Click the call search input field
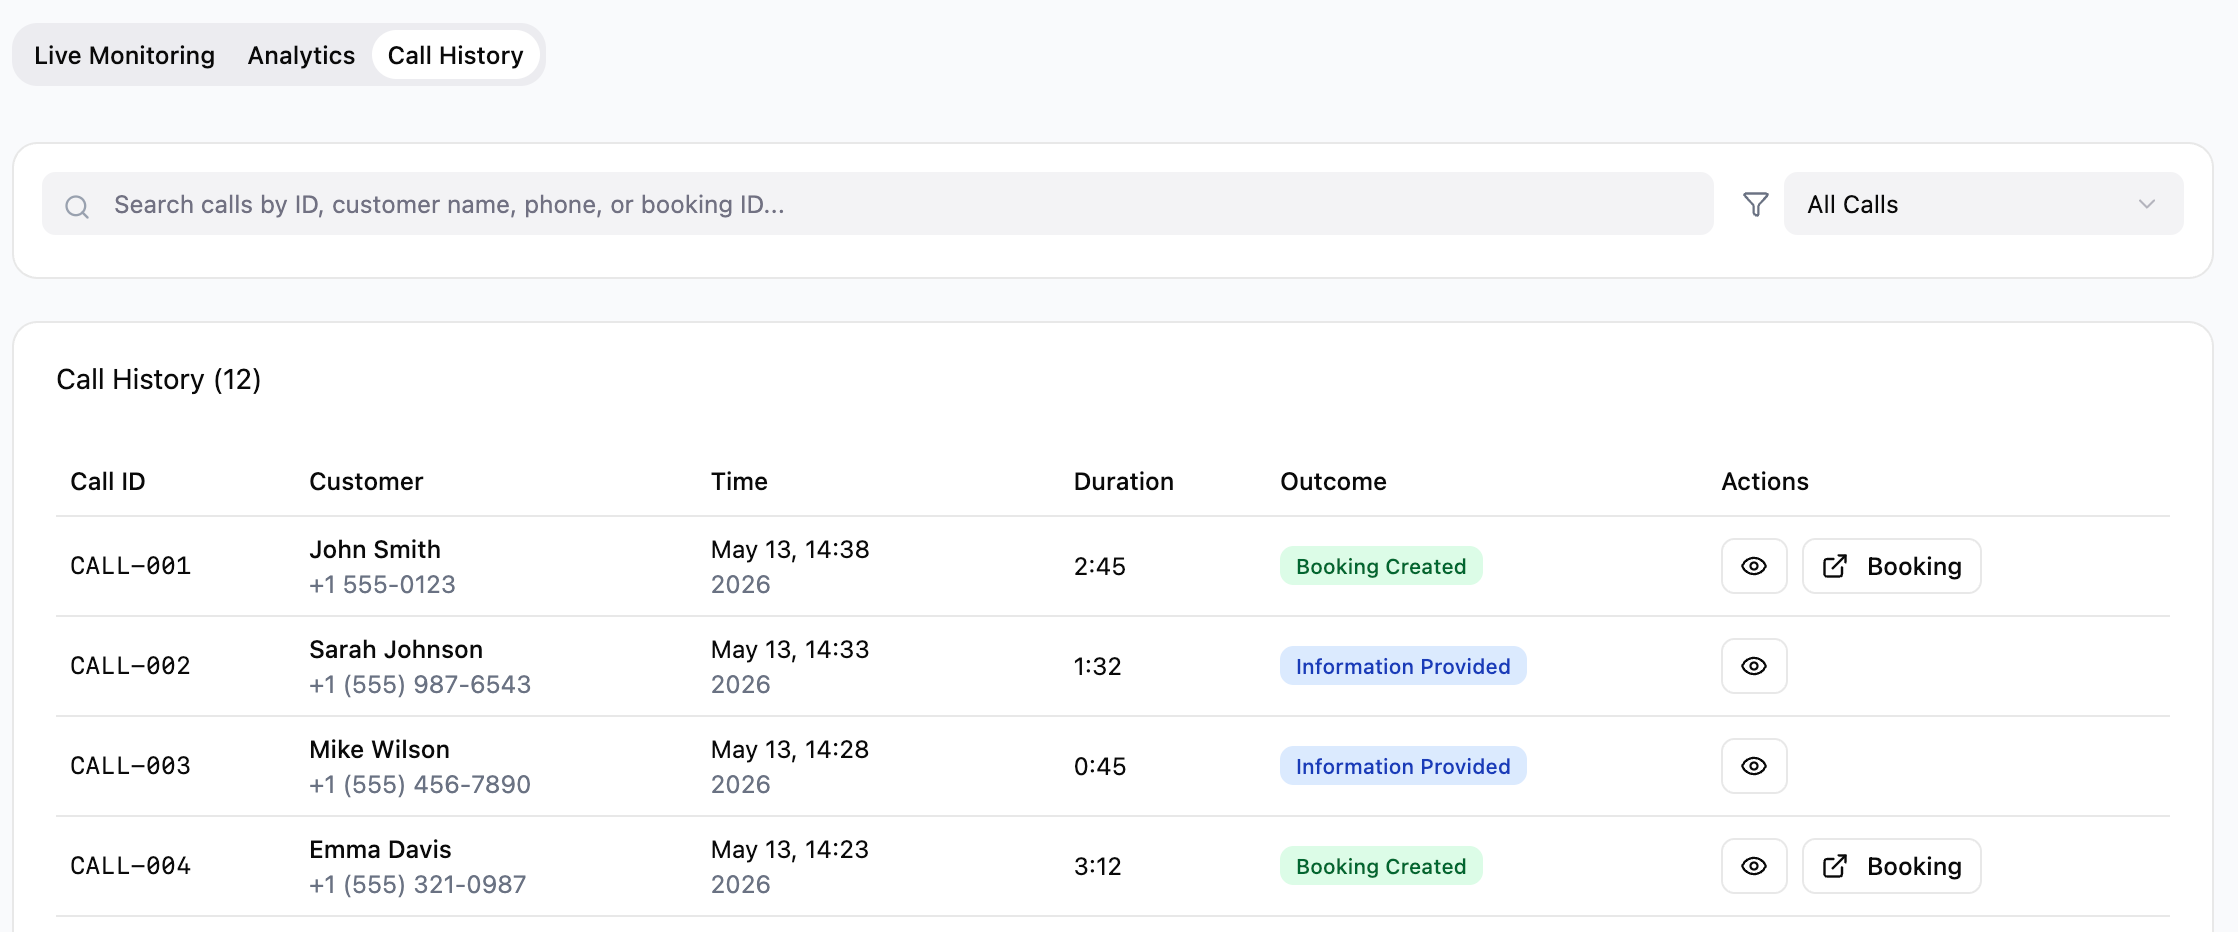Image resolution: width=2238 pixels, height=932 pixels. [x=877, y=204]
